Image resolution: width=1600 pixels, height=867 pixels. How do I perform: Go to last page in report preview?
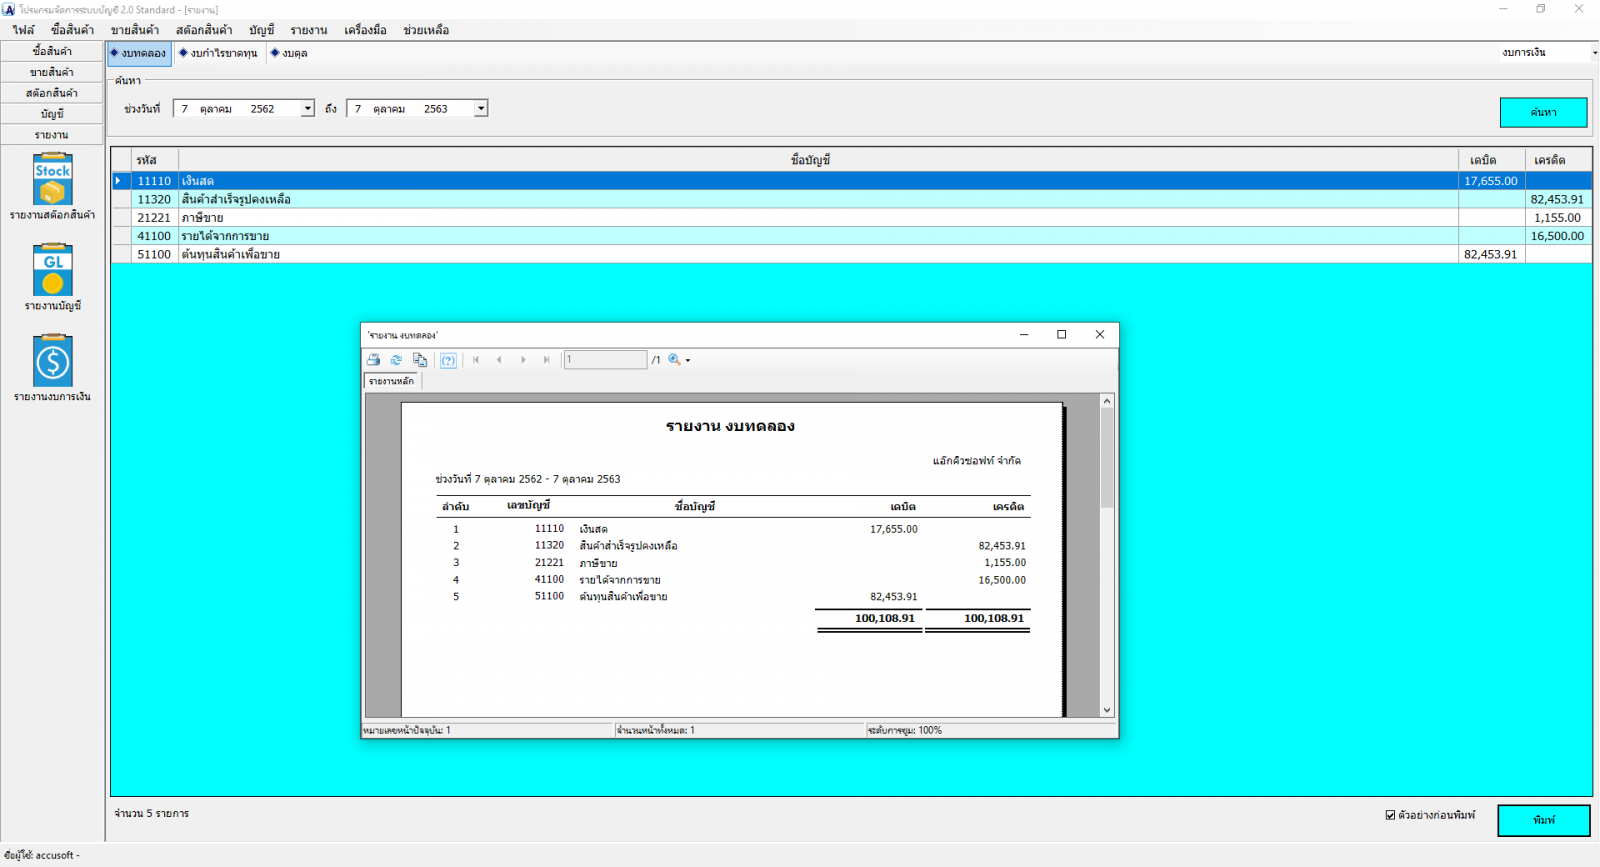[x=546, y=360]
